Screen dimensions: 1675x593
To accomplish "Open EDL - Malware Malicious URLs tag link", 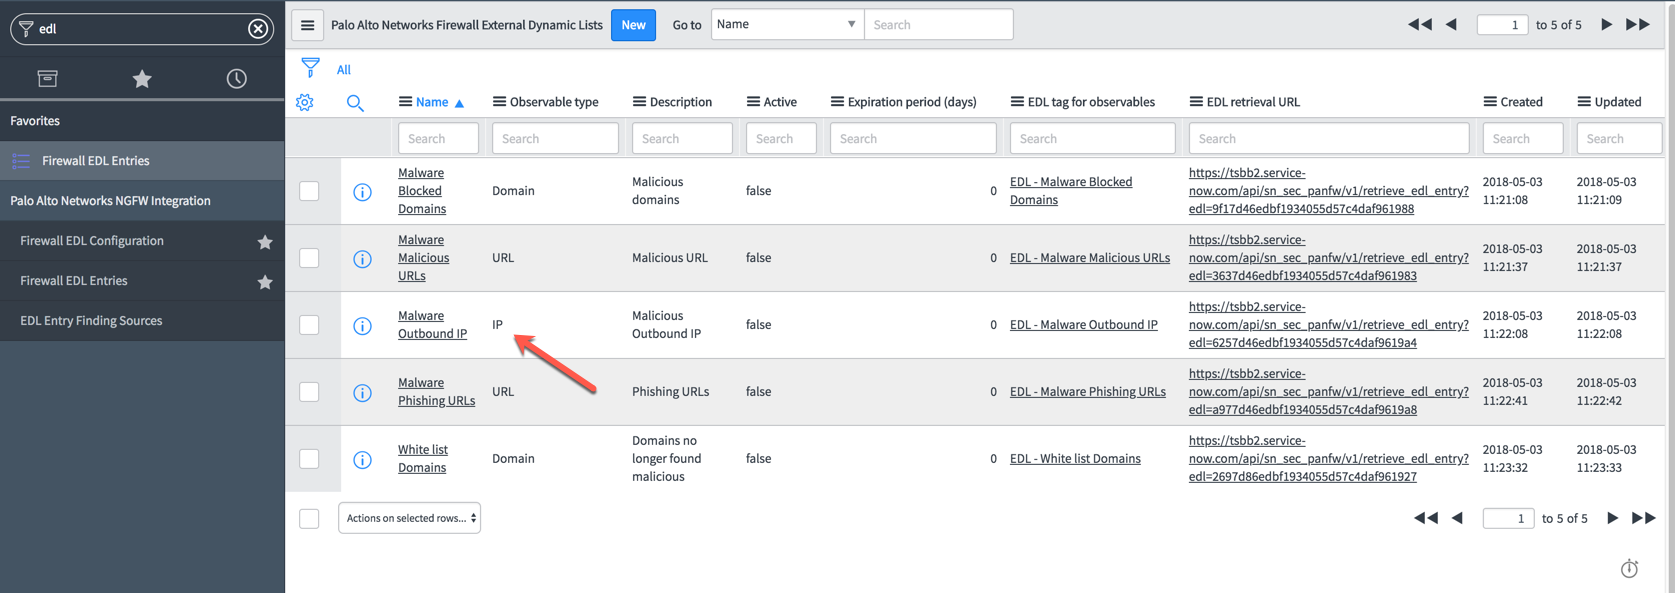I will point(1090,258).
